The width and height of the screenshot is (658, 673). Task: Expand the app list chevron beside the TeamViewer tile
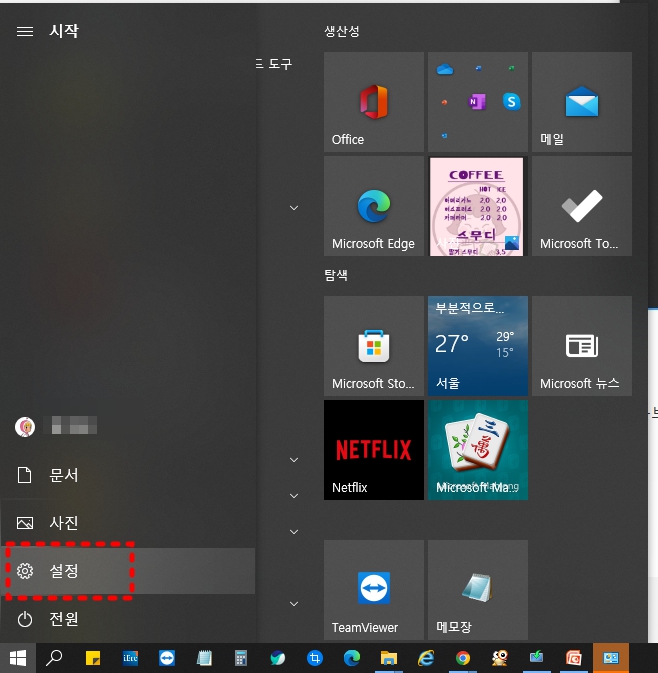coord(294,604)
